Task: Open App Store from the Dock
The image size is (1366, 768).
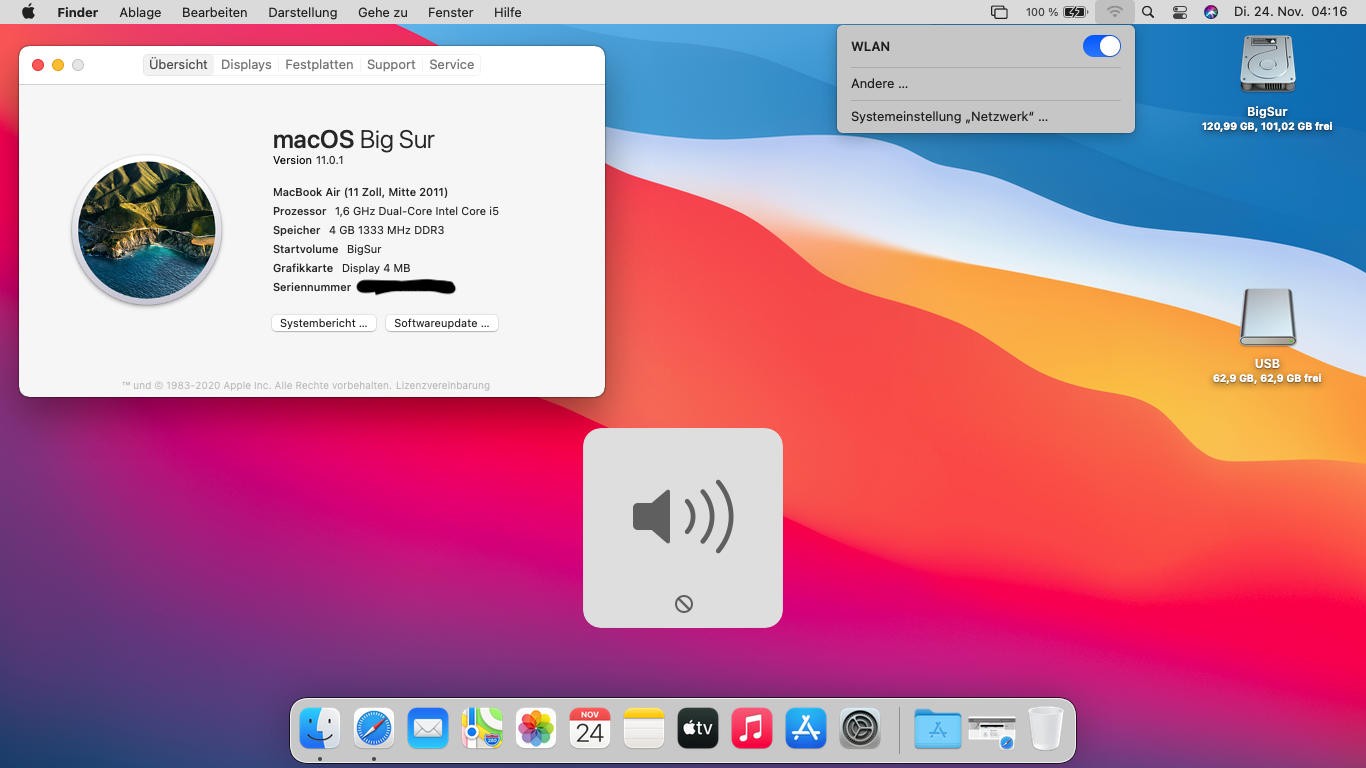Action: pos(806,728)
